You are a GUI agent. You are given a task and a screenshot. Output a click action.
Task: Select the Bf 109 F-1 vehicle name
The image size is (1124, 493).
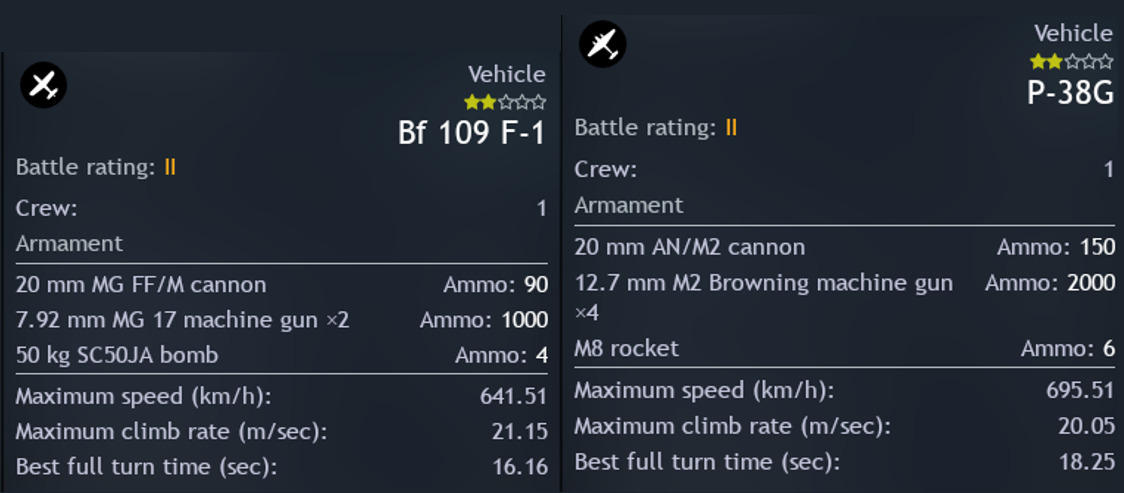(472, 132)
